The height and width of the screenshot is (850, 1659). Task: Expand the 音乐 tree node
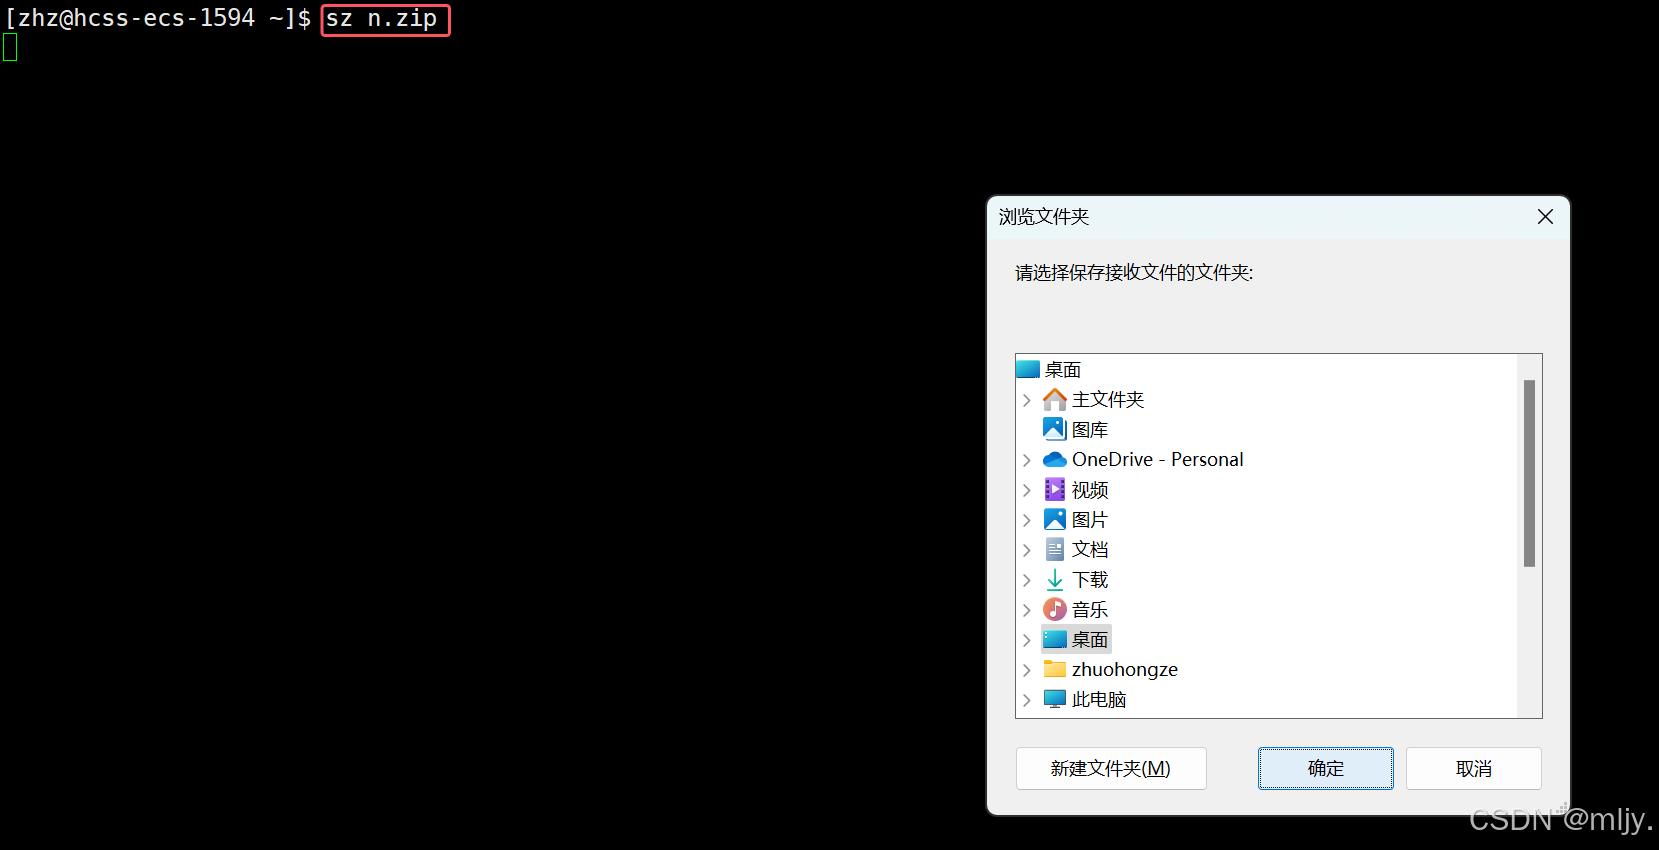[x=1027, y=610]
